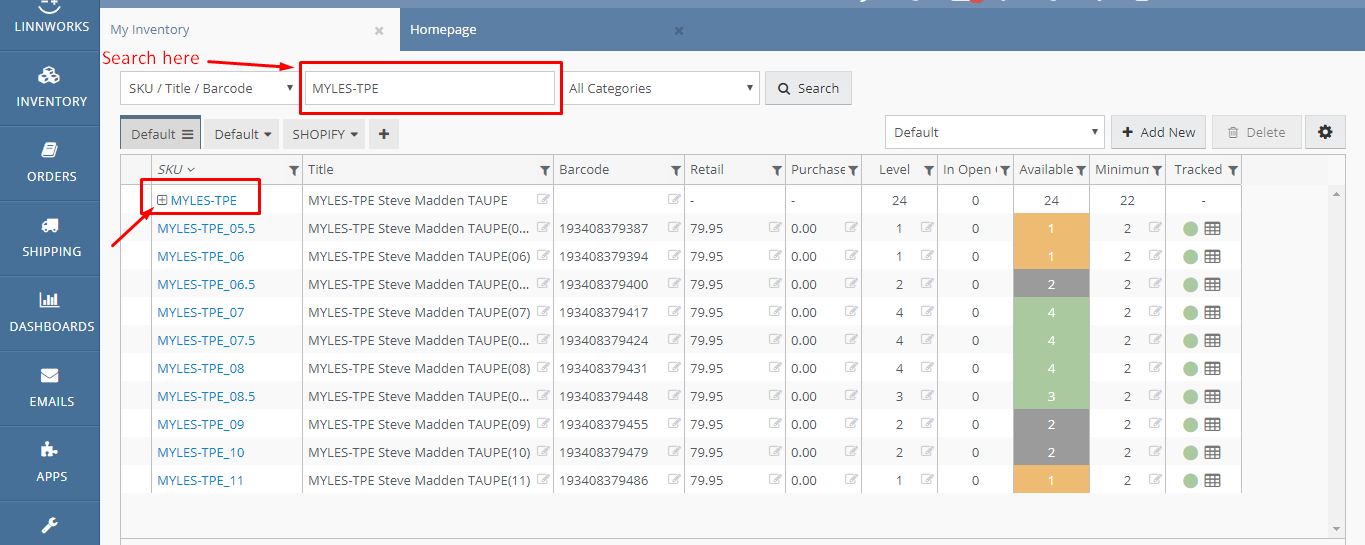Open the MYLES-TPE_11 SKU link
Viewport: 1365px width, 545px height.
coord(200,480)
